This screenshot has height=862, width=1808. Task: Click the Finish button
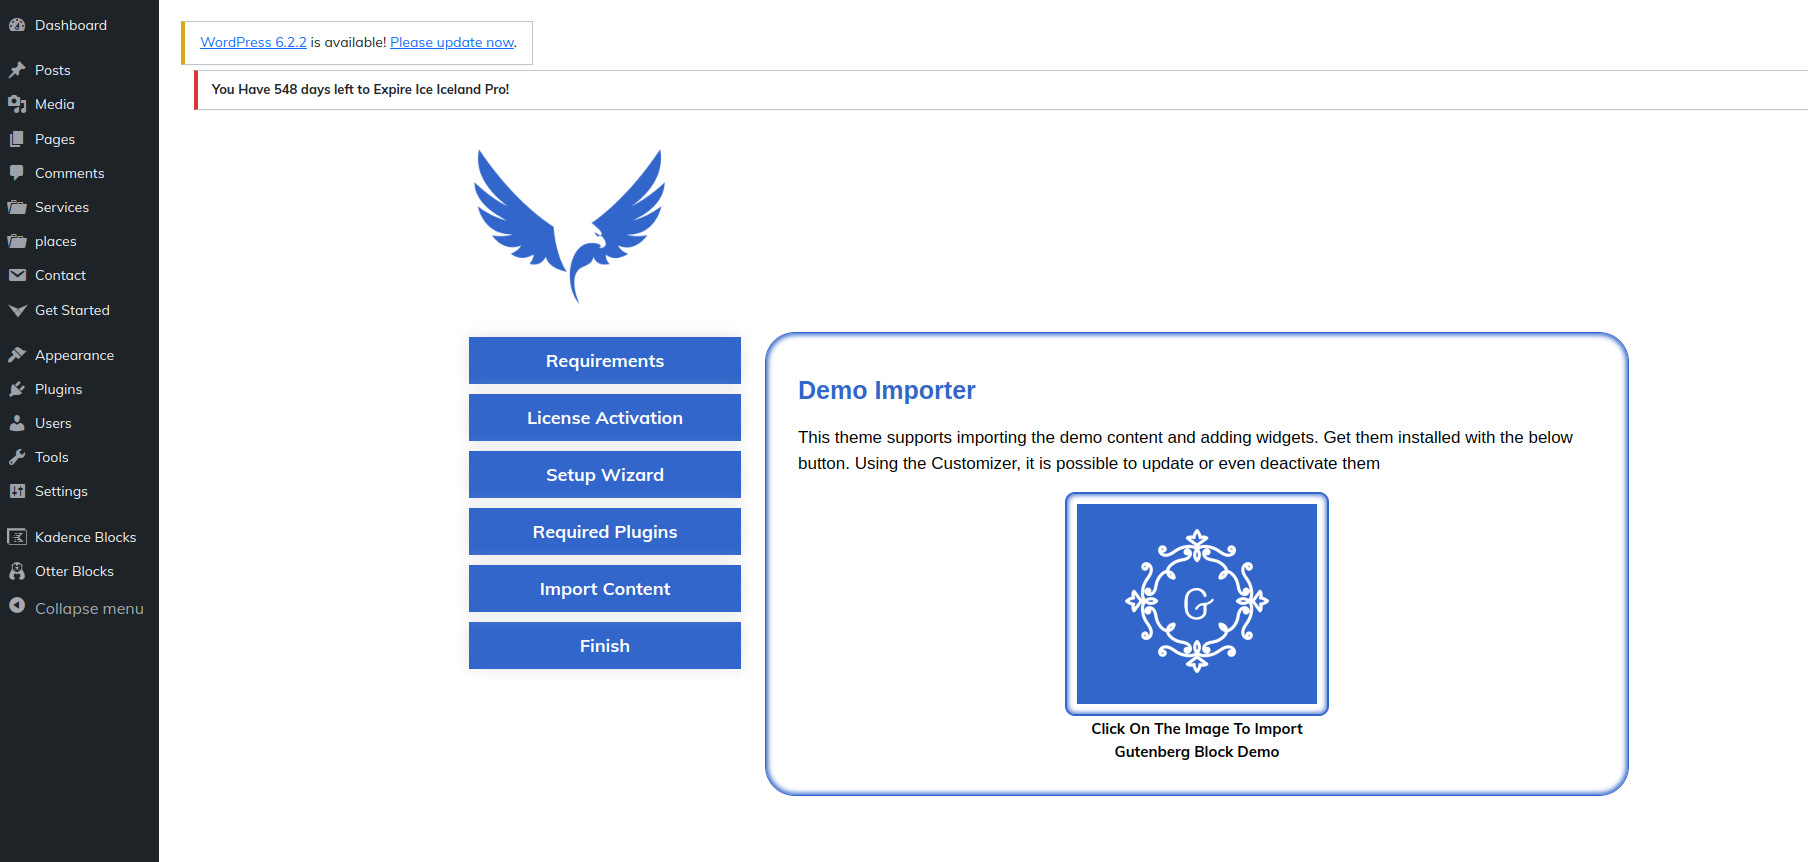click(604, 646)
